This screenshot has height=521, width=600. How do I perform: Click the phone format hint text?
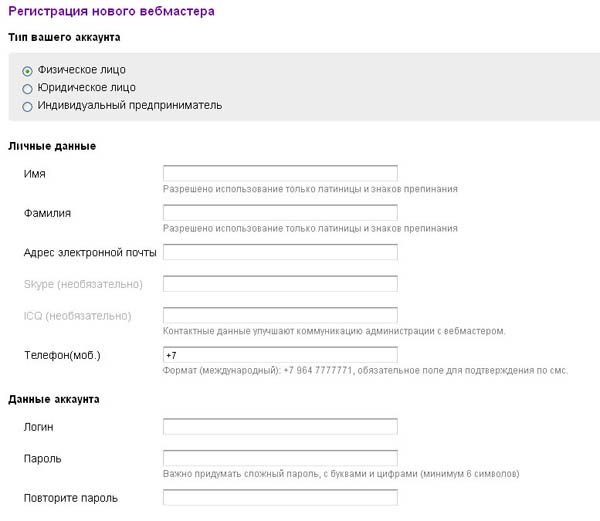[364, 371]
